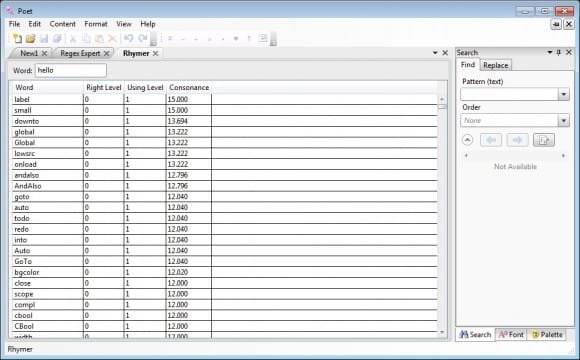Show the Font bottom panel tab
The height and width of the screenshot is (360, 580).
(511, 335)
